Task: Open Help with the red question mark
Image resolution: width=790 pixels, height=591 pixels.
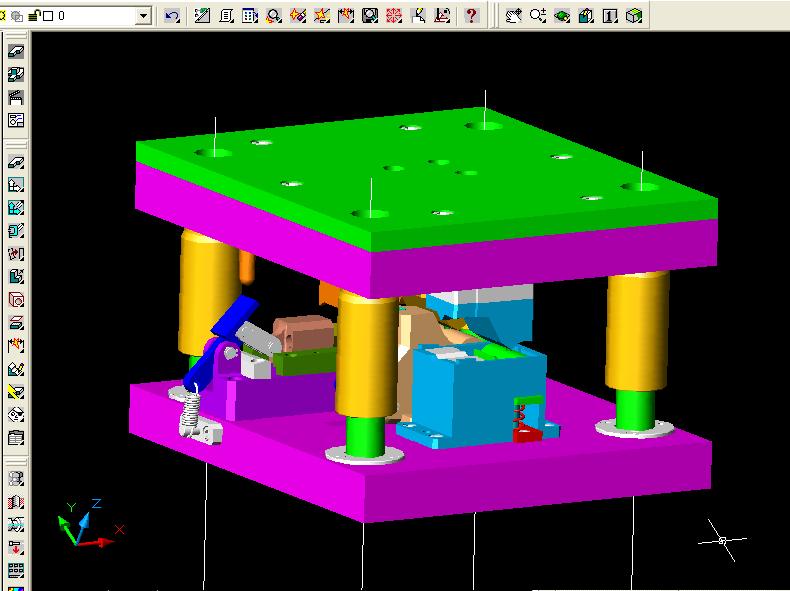Action: [x=471, y=16]
